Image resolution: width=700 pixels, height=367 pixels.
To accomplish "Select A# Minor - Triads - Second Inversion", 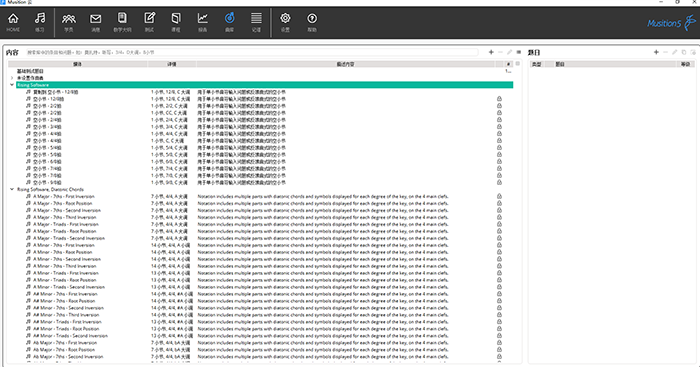I will [x=70, y=336].
